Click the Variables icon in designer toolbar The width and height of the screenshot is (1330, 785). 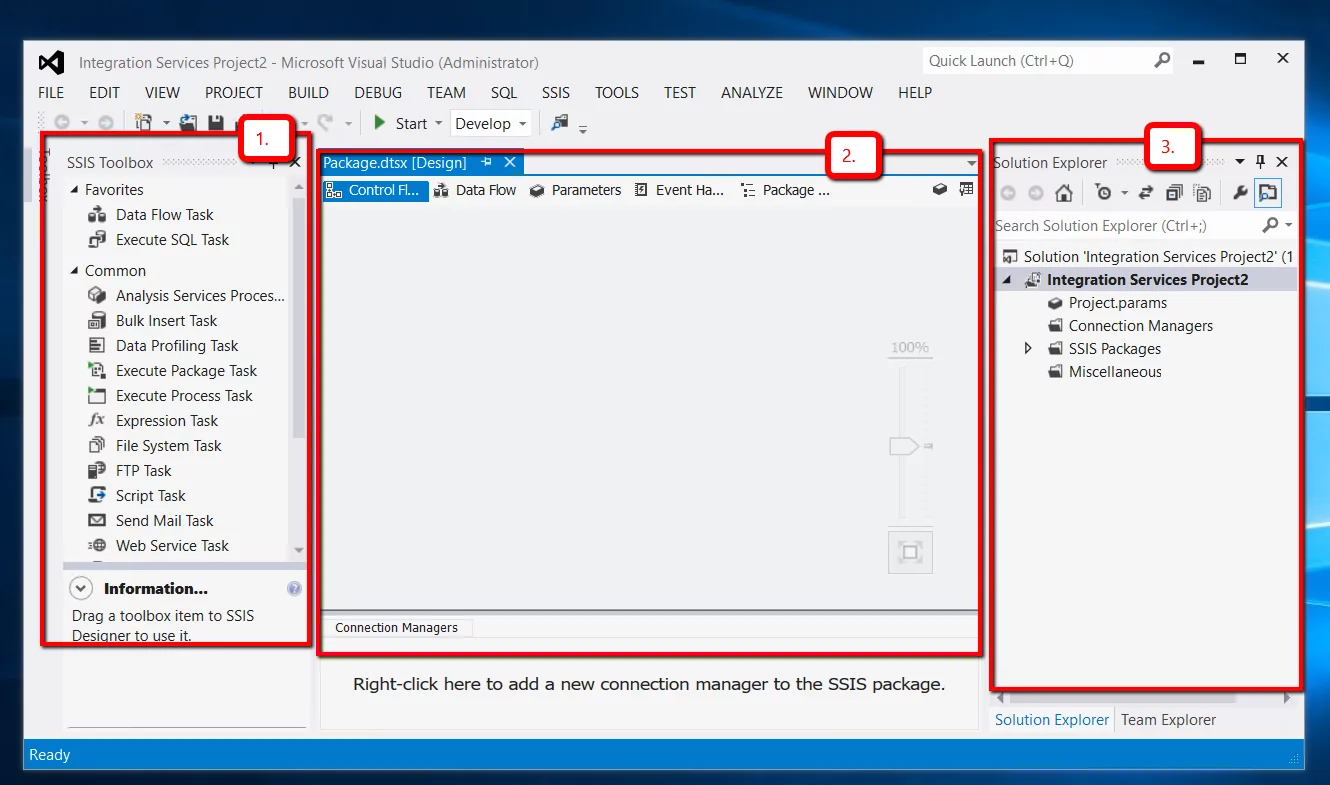tap(939, 189)
